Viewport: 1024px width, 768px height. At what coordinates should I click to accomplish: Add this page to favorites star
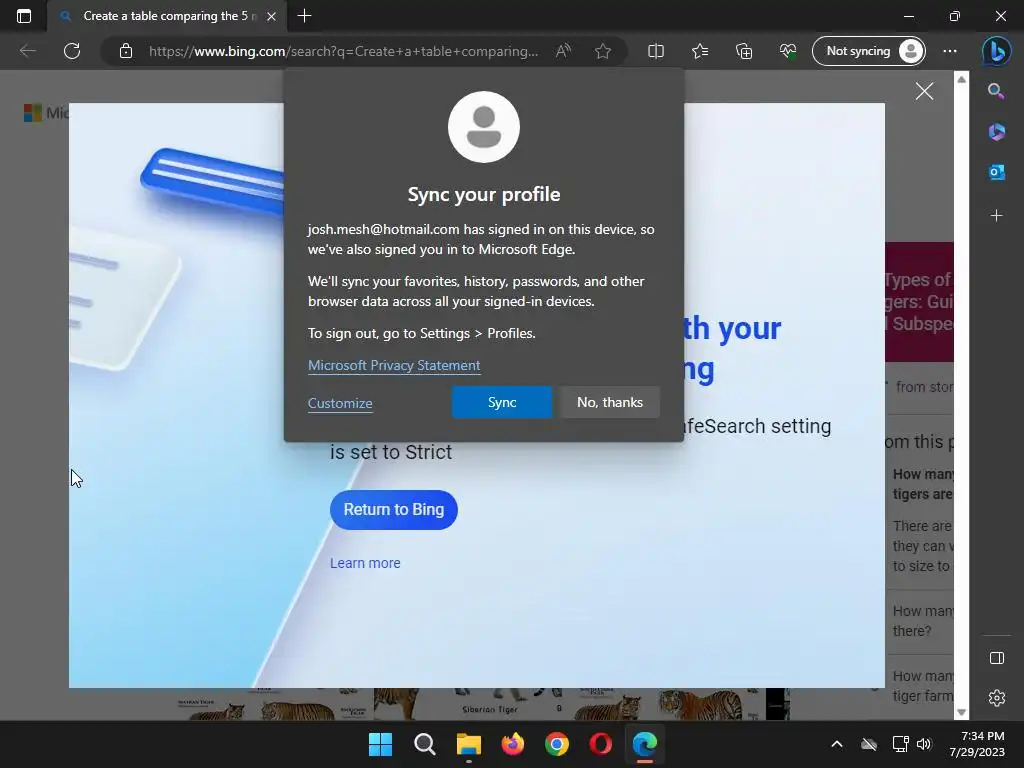pos(603,51)
